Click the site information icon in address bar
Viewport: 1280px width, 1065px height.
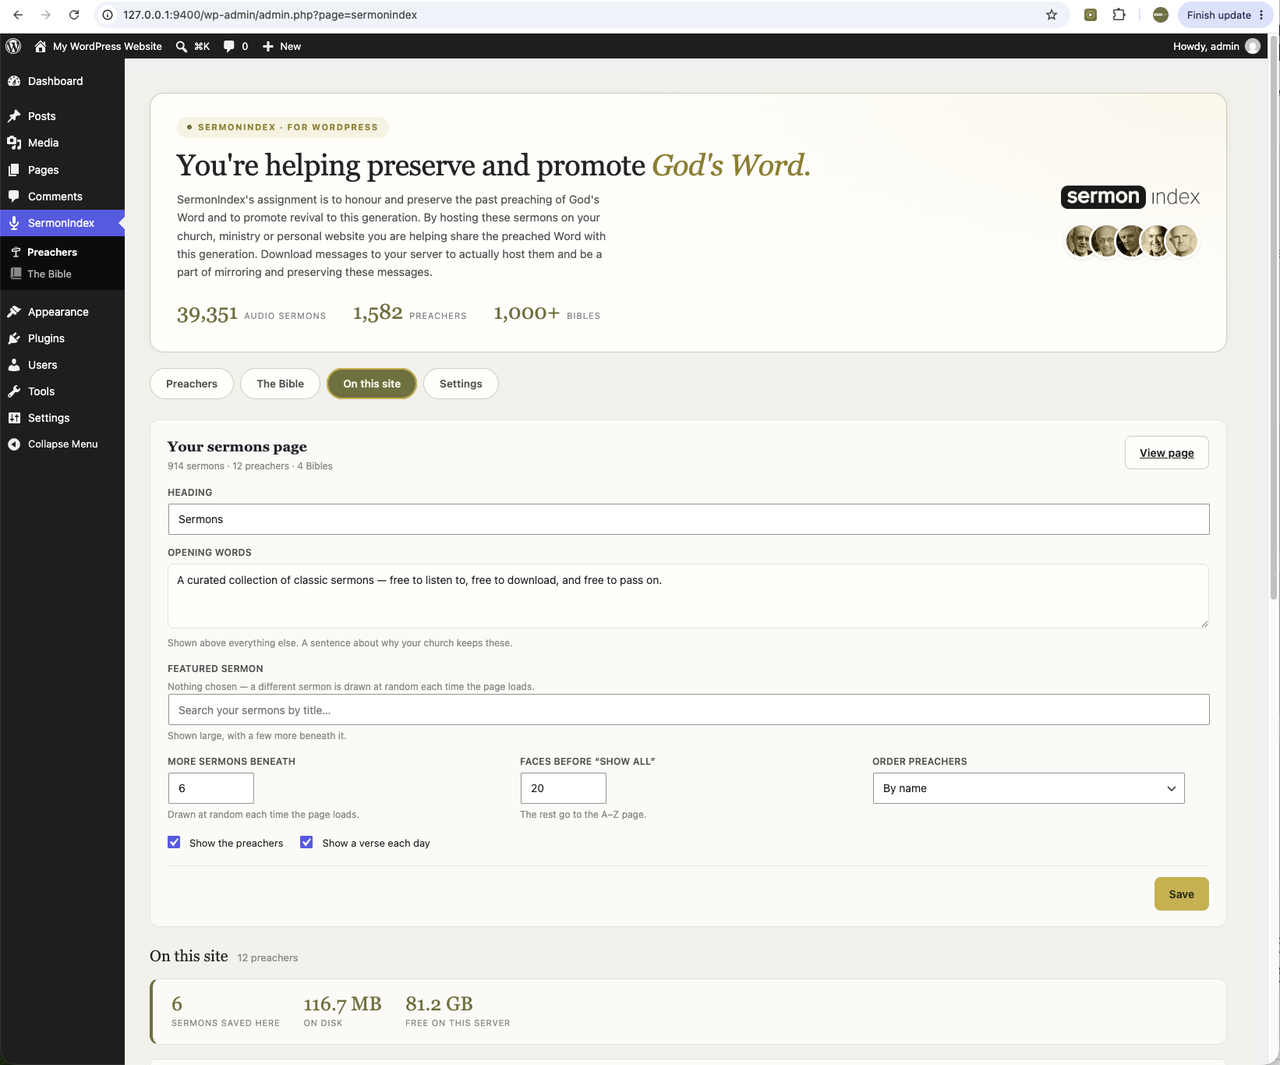coord(108,15)
